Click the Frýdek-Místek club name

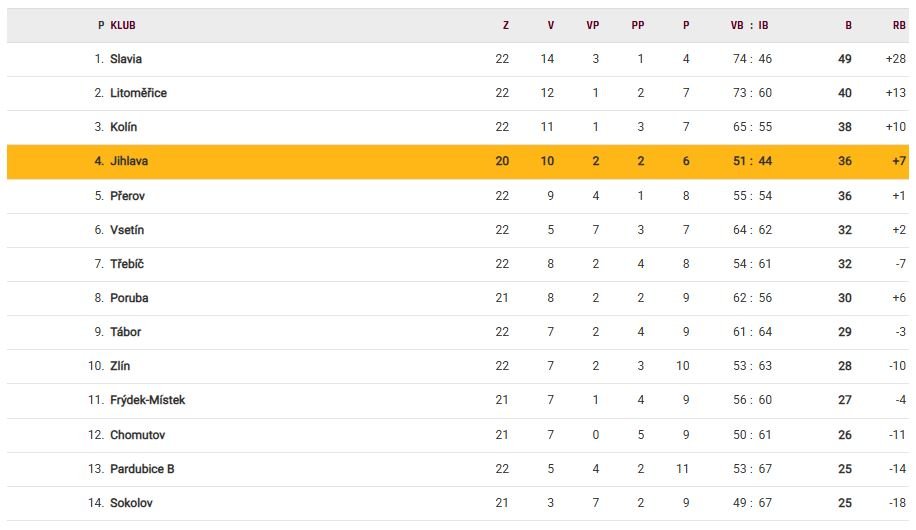147,400
